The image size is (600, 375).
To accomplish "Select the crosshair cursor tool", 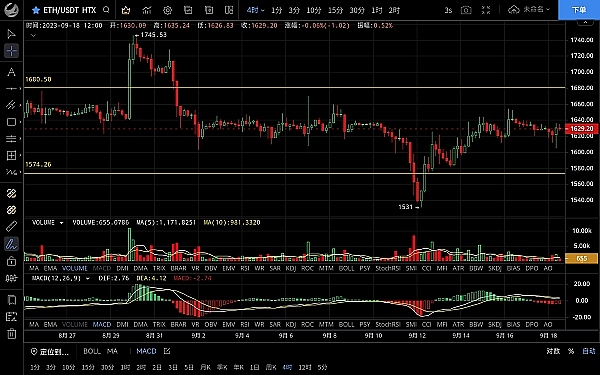I will [11, 51].
